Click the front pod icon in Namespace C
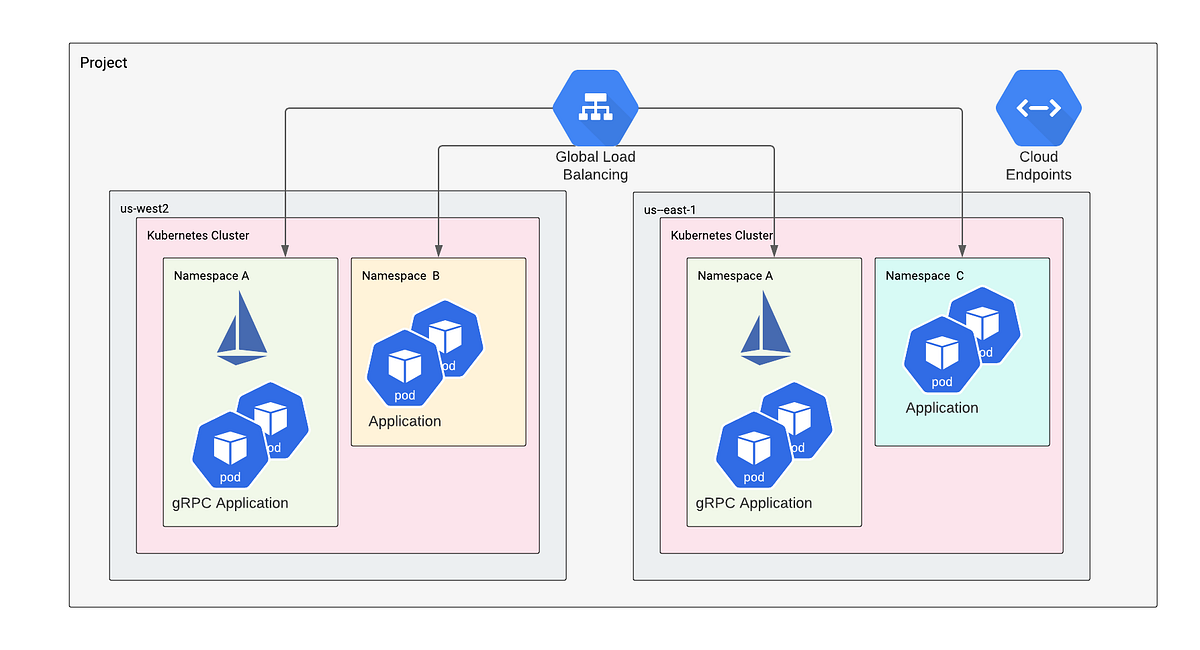This screenshot has height=650, width=1200. (x=941, y=355)
